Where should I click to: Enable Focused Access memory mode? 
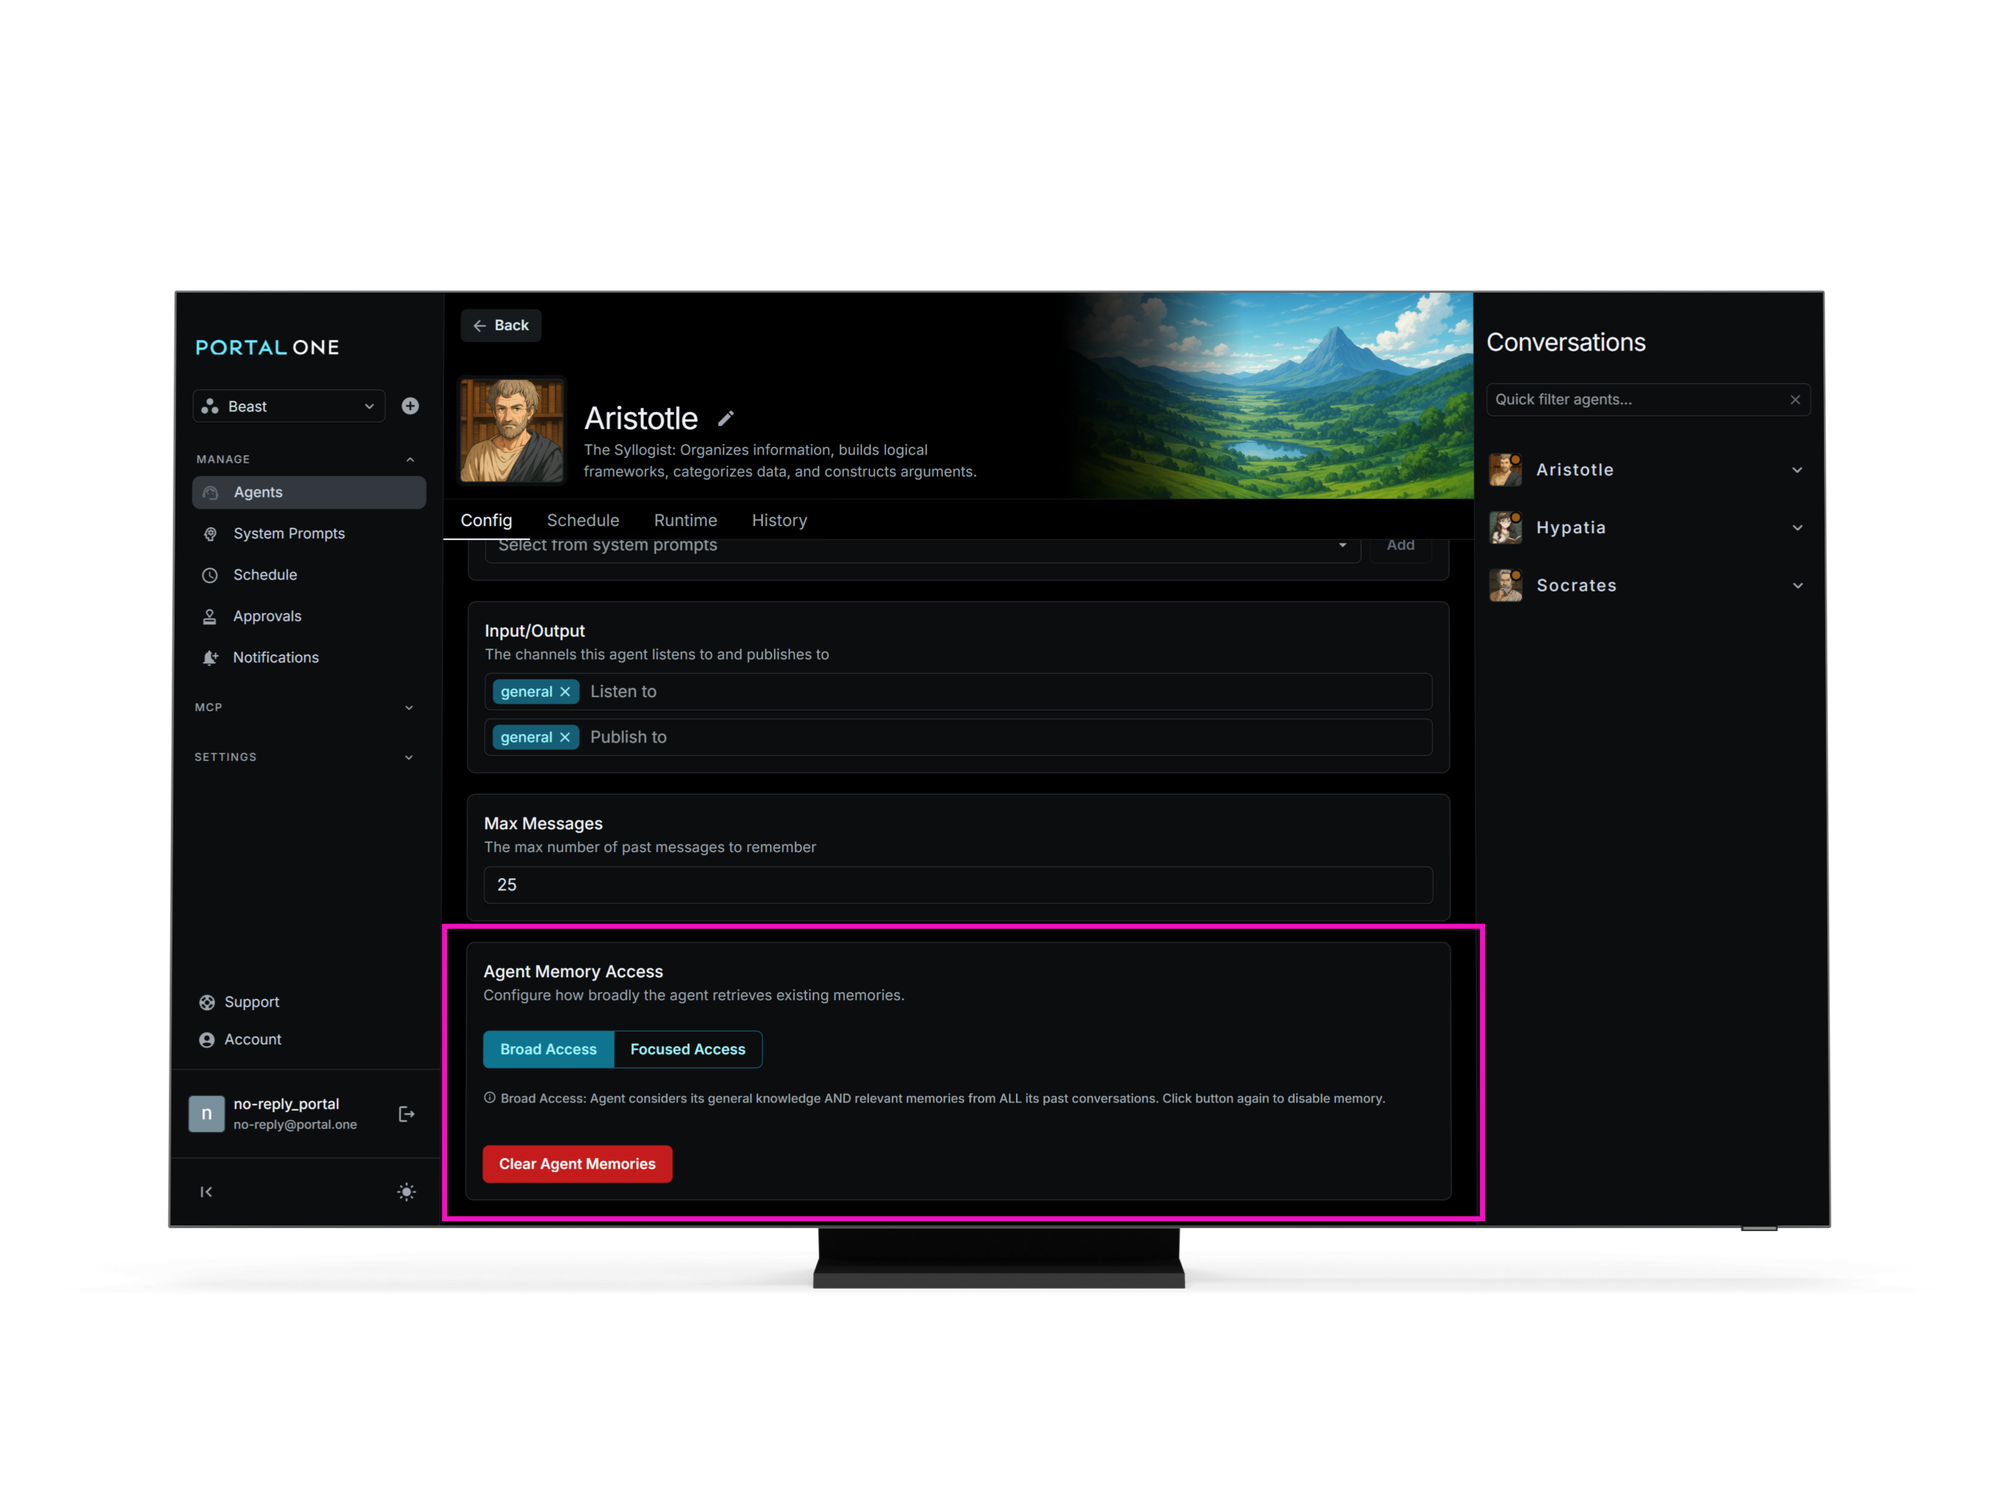[x=687, y=1049]
